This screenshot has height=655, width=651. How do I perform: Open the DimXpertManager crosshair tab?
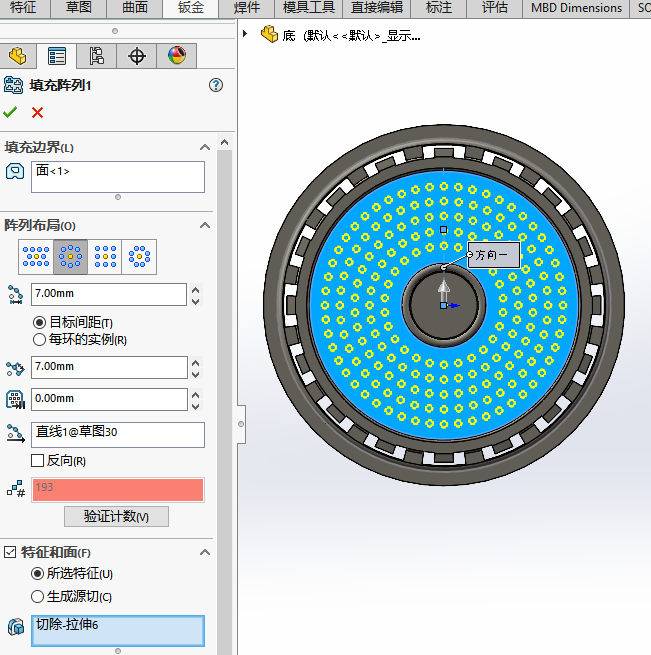137,56
